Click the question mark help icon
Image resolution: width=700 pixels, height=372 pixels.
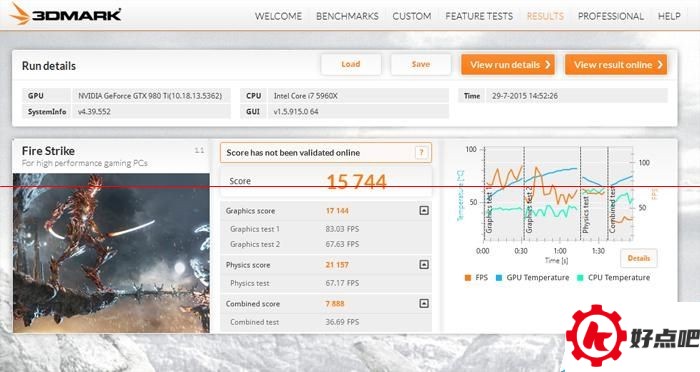pyautogui.click(x=421, y=153)
